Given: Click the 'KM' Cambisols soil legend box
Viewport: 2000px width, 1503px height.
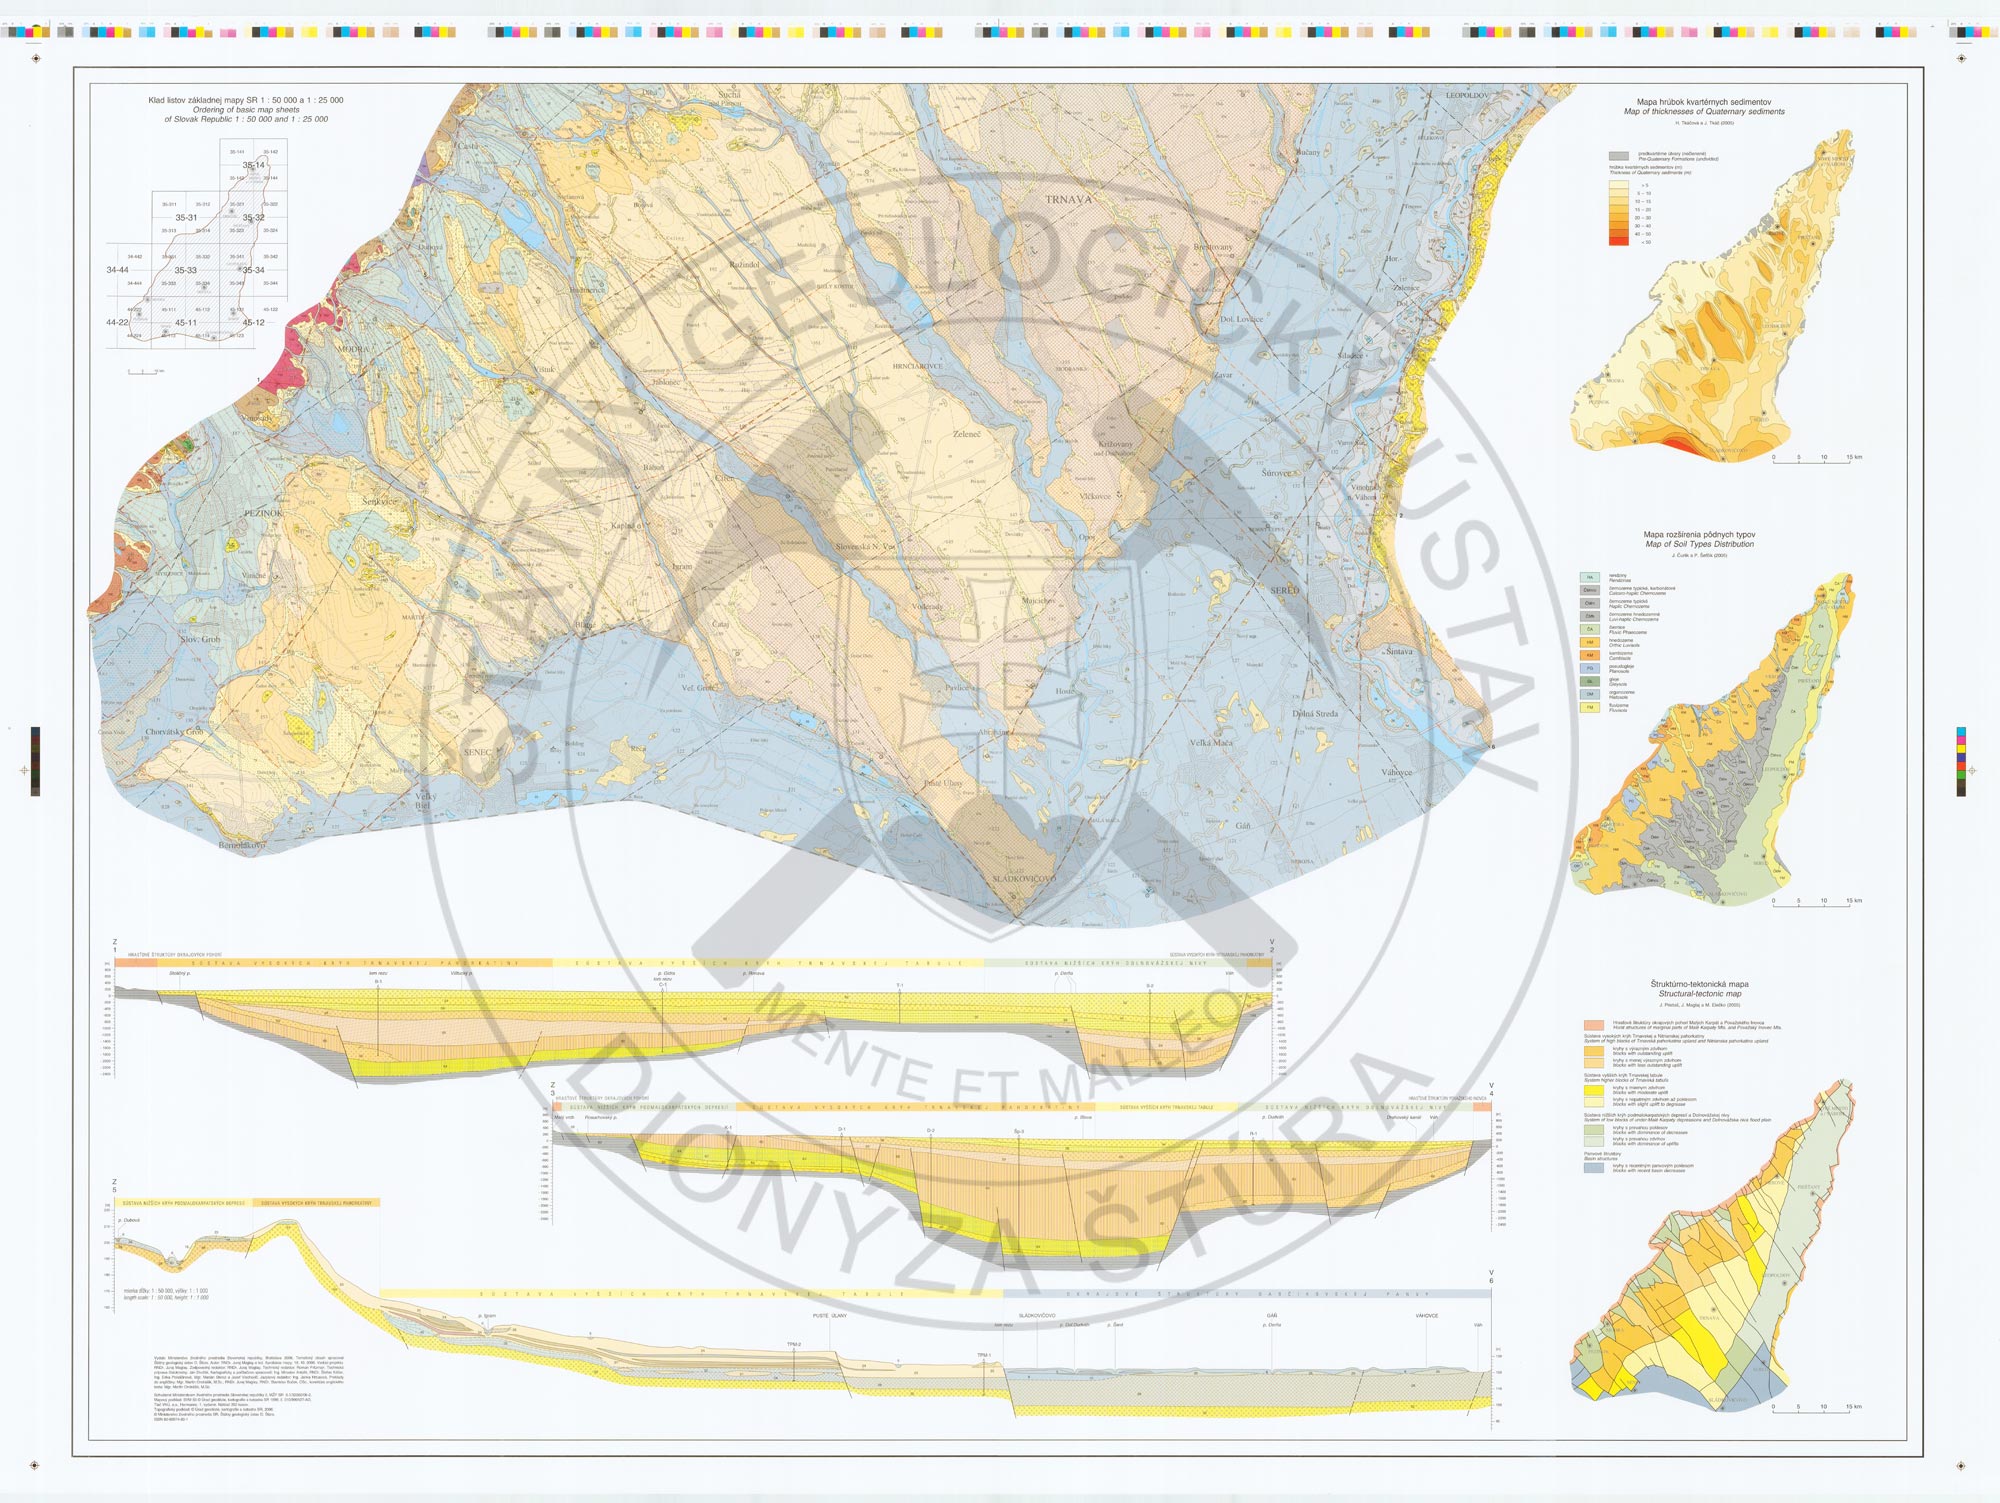Looking at the screenshot, I should [x=1590, y=655].
